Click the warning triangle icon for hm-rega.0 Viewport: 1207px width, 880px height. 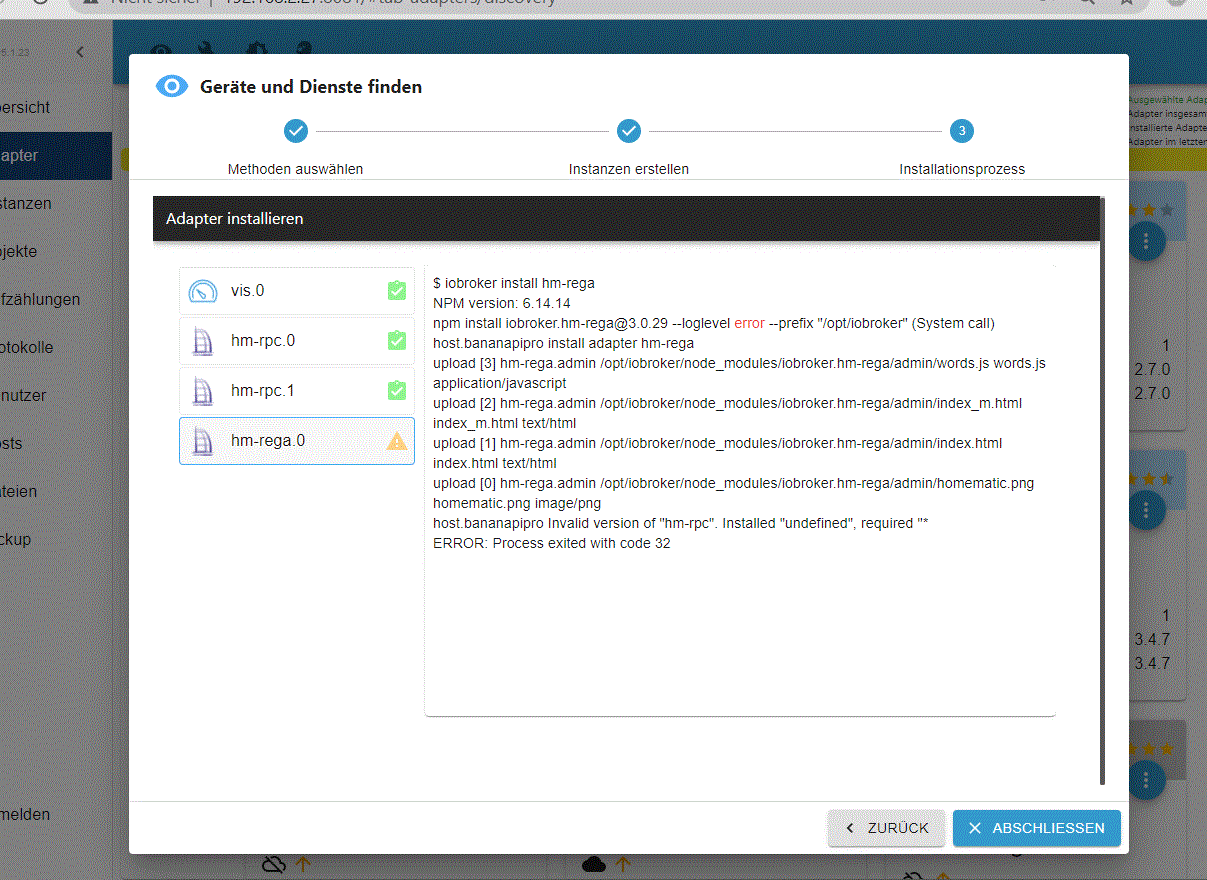[x=396, y=441]
